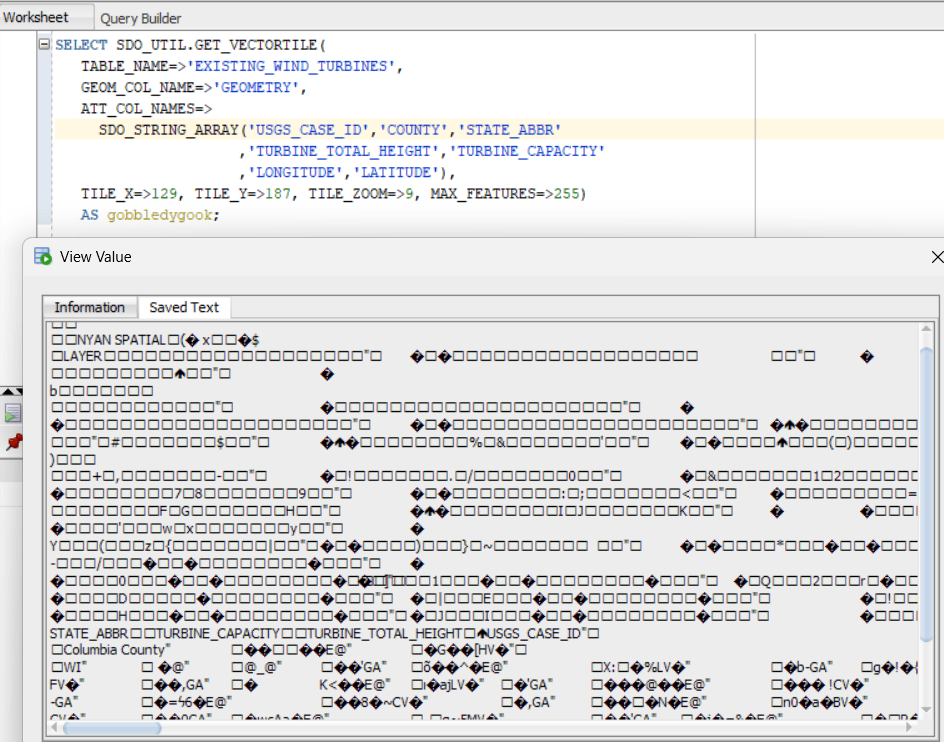Switch to the Information tab

coord(90,307)
